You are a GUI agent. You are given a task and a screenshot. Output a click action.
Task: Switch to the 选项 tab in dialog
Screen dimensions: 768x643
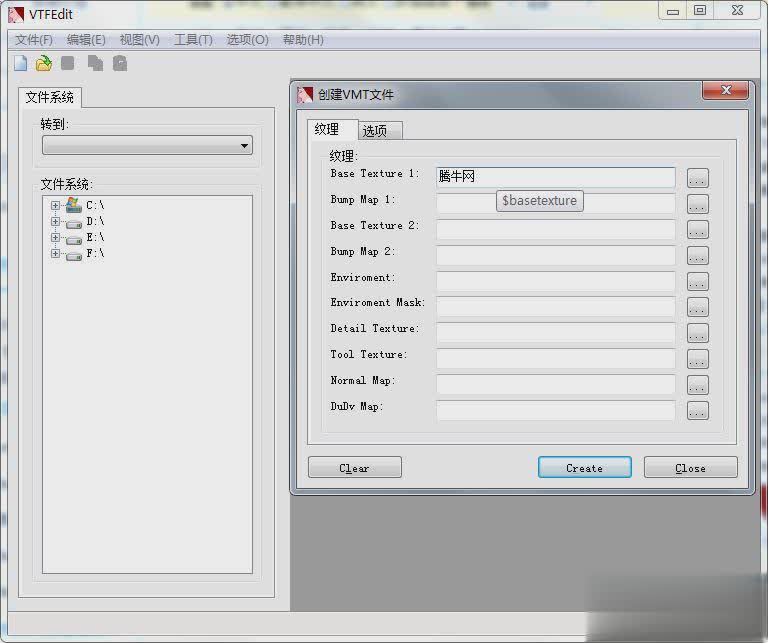tap(381, 131)
